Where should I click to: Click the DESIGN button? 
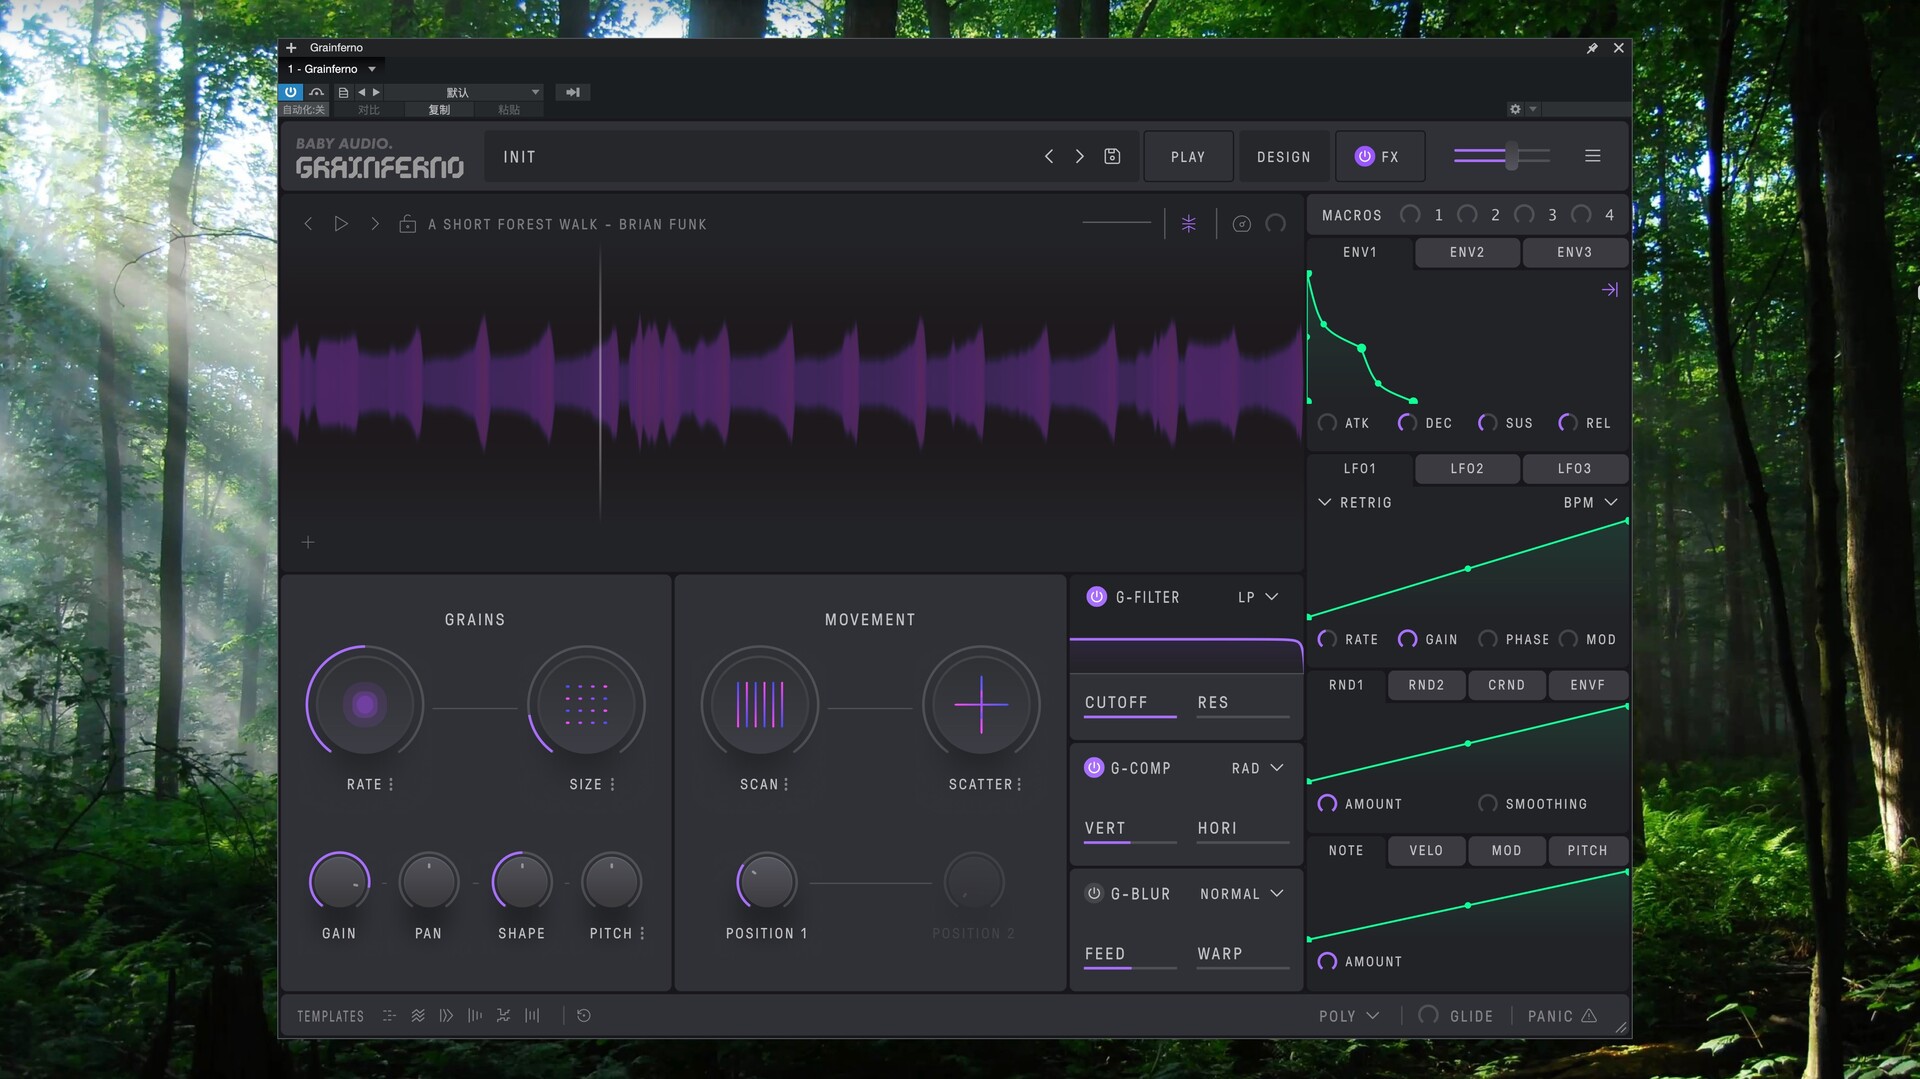coord(1283,157)
